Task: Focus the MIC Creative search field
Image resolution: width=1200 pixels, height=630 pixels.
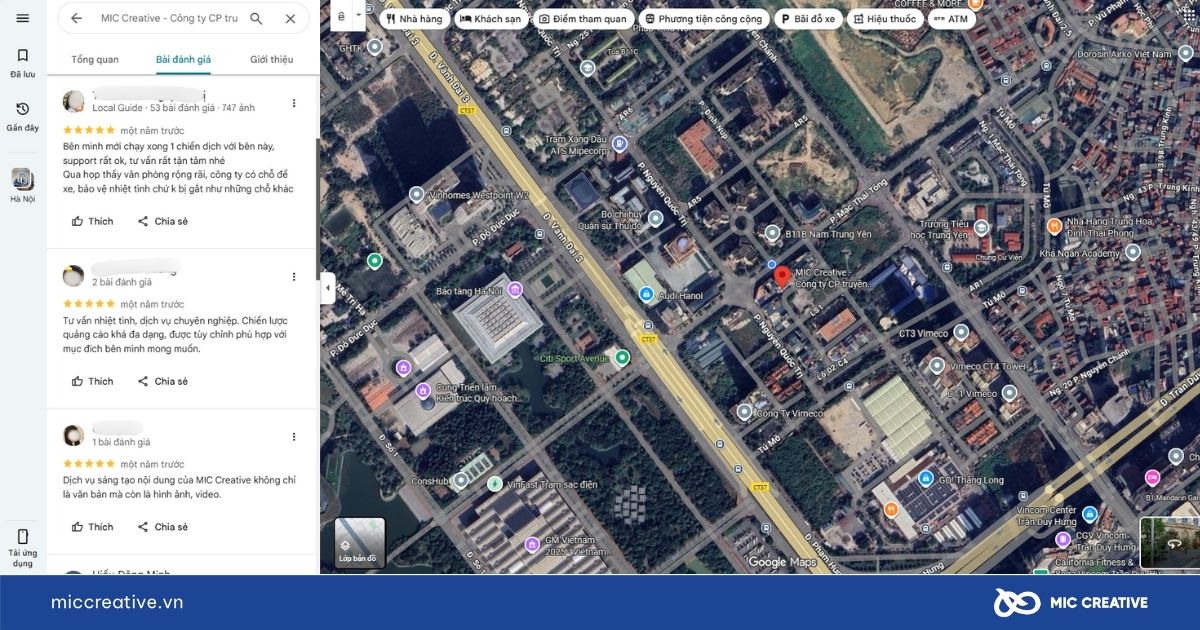Action: [168, 18]
